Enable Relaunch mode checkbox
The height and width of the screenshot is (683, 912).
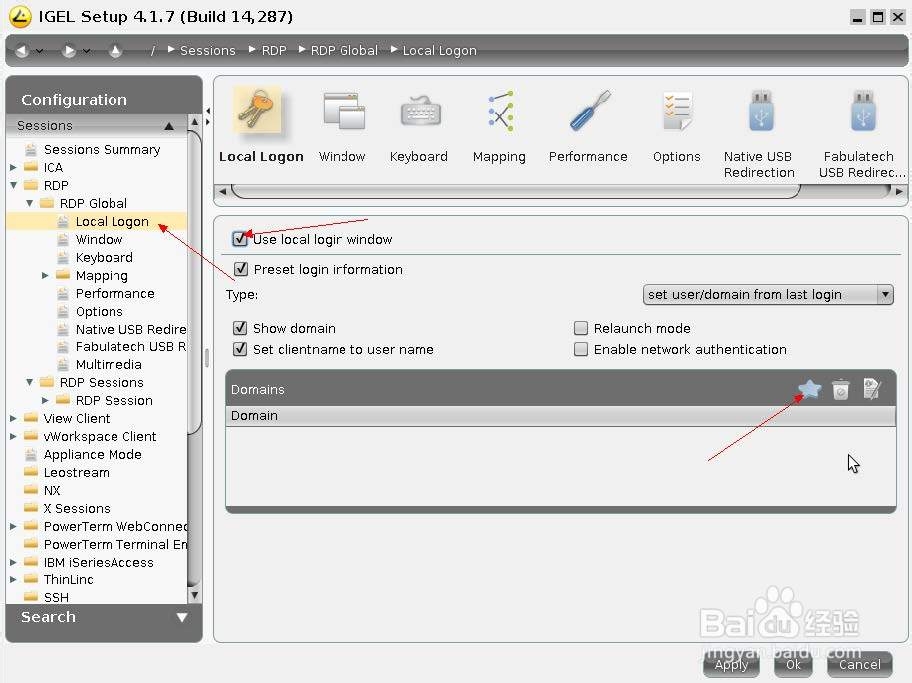(580, 328)
